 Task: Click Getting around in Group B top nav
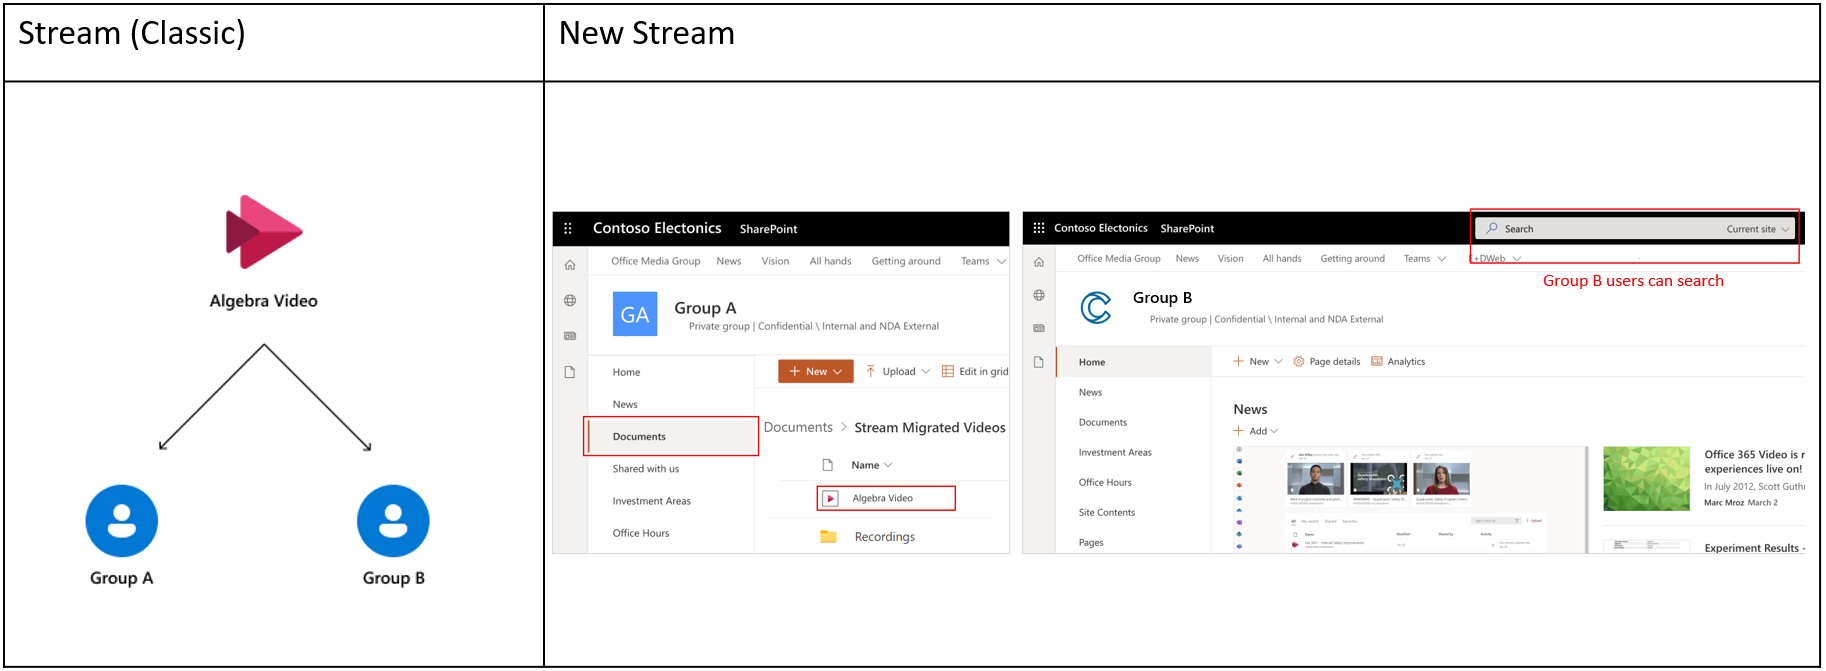click(1352, 259)
